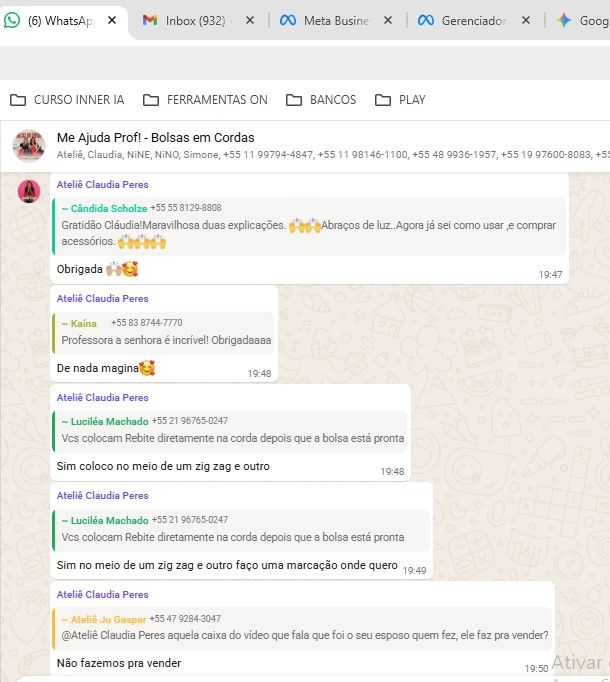Viewport: 610px width, 682px height.
Task: Open the CURSO INNER IA bookmark folder
Action: pos(67,100)
